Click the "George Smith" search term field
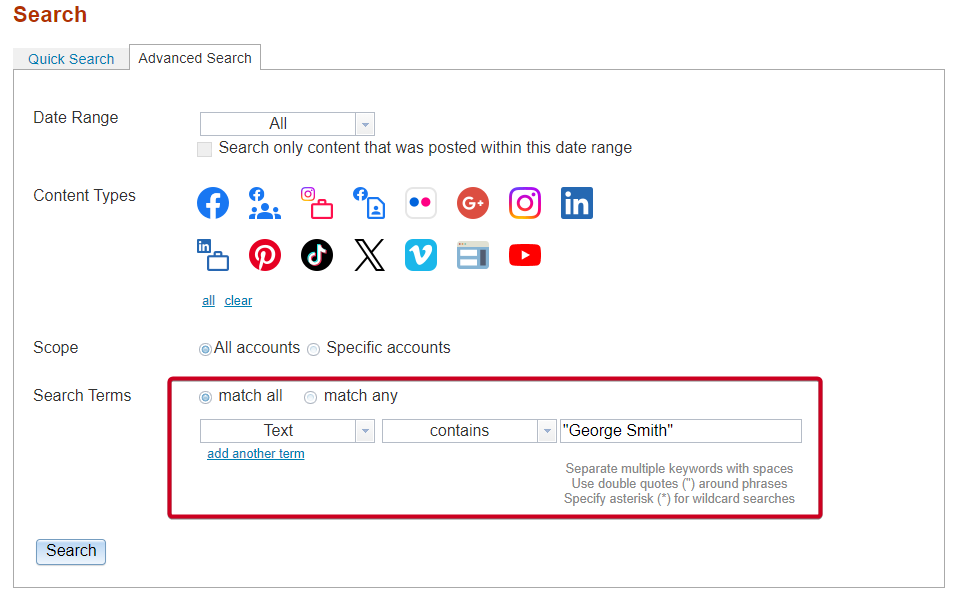 [681, 431]
